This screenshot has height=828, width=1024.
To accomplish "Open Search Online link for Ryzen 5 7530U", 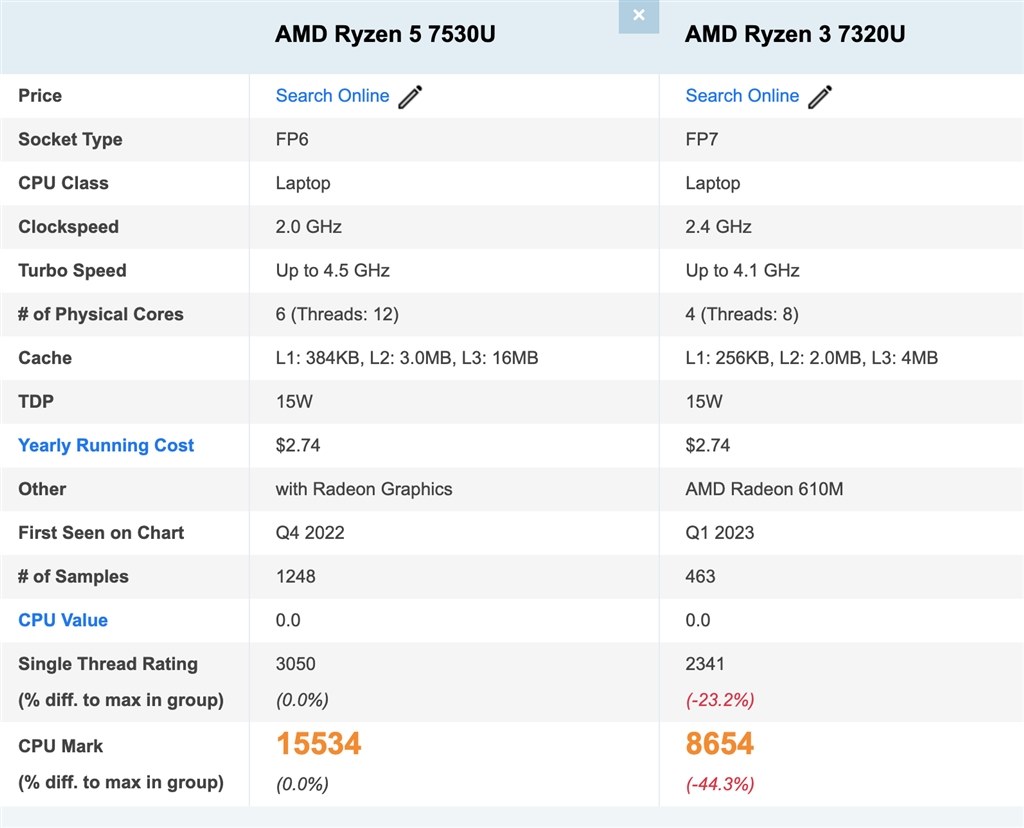I will click(332, 96).
